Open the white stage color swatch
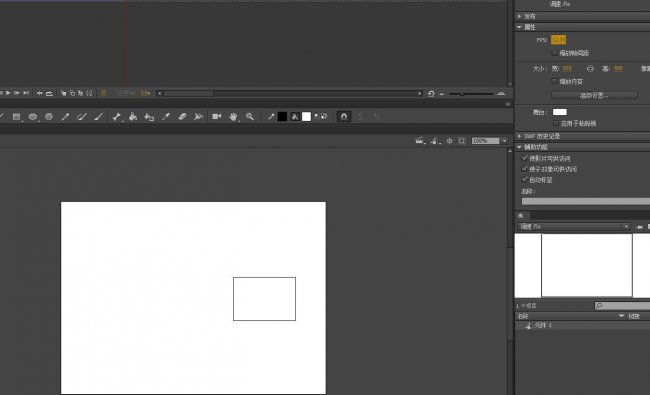Viewport: 650px width, 395px height. [560, 112]
